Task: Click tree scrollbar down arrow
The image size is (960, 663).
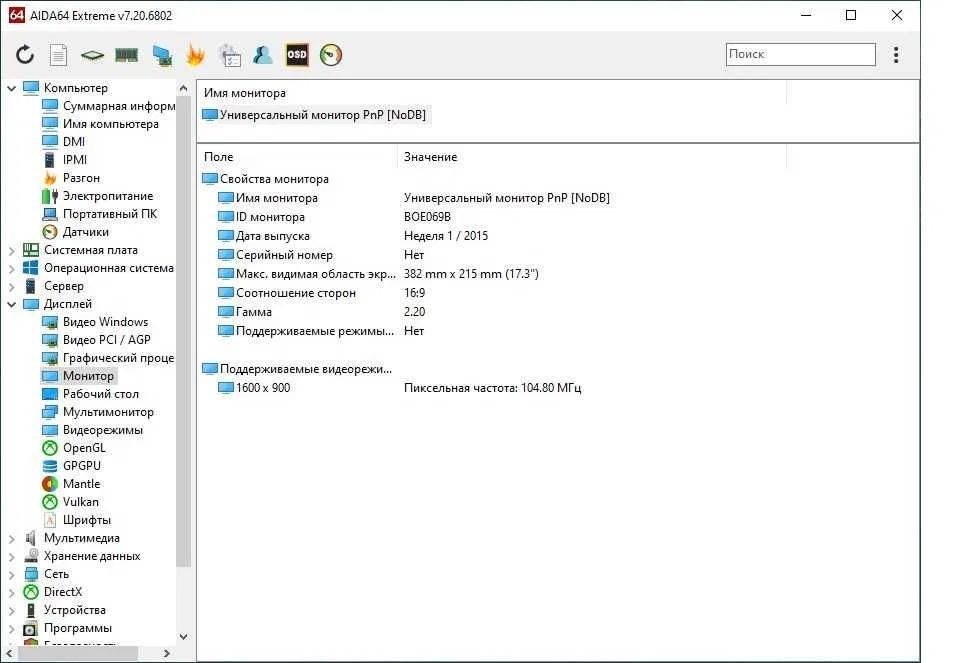Action: click(x=183, y=637)
